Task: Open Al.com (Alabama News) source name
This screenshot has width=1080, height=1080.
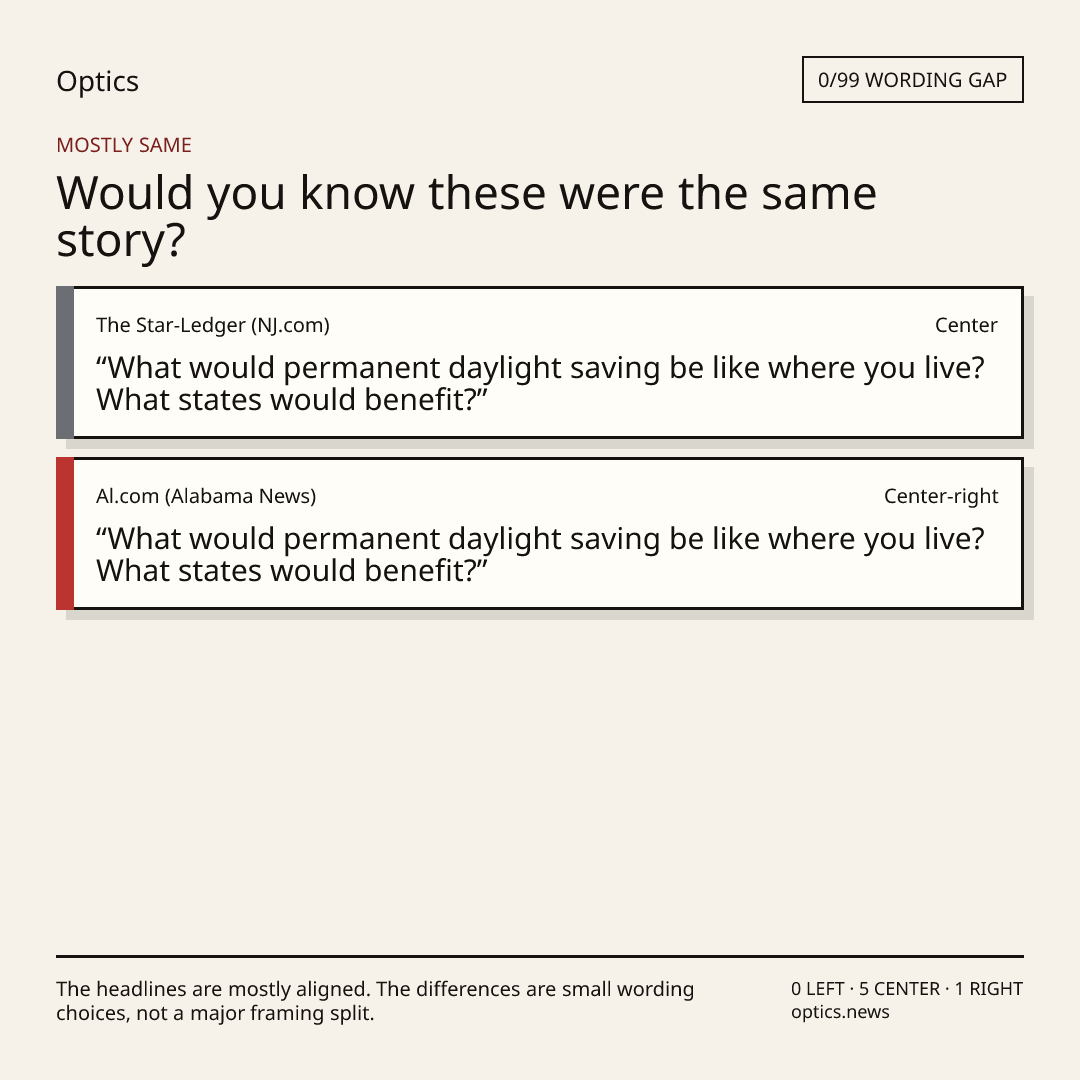Action: click(206, 496)
